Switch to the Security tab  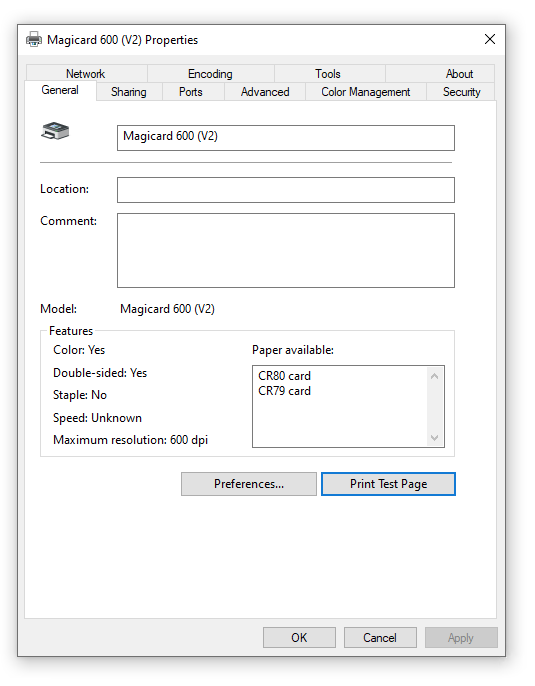pos(462,92)
